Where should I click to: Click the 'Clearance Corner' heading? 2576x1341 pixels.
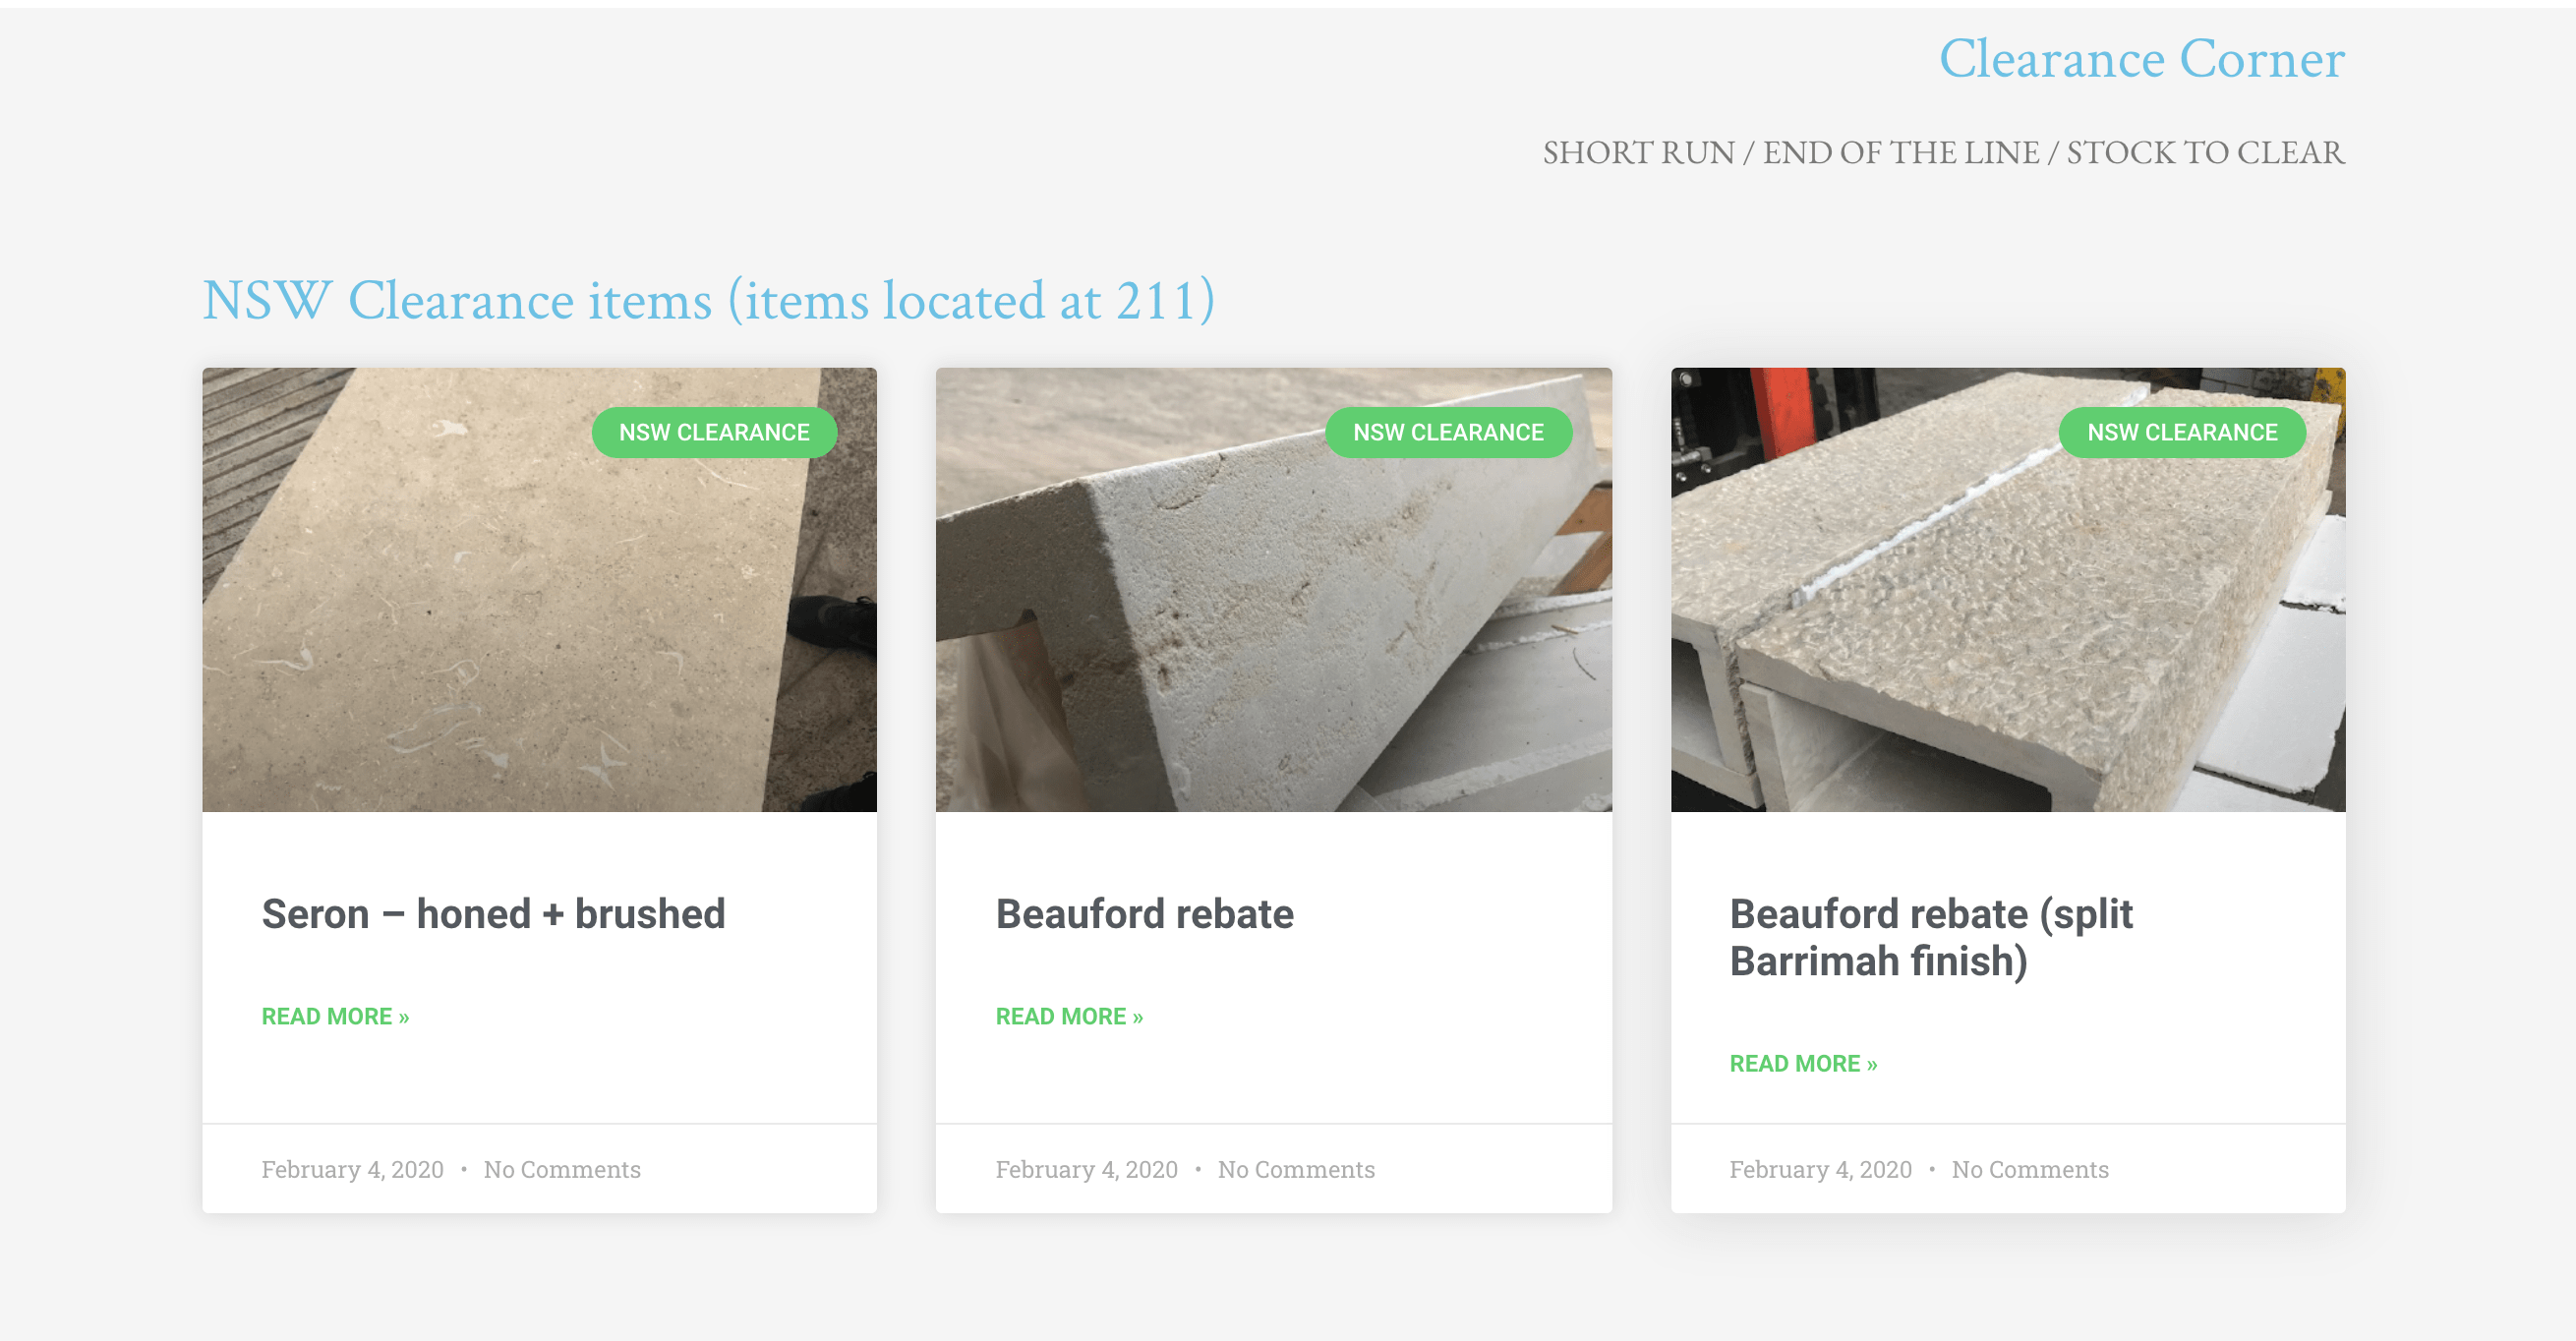2141,58
